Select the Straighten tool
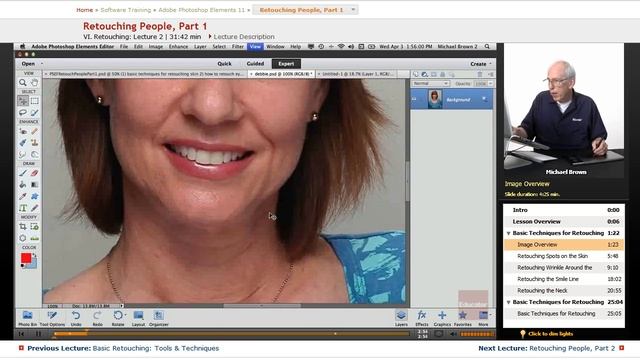 [x=35, y=238]
